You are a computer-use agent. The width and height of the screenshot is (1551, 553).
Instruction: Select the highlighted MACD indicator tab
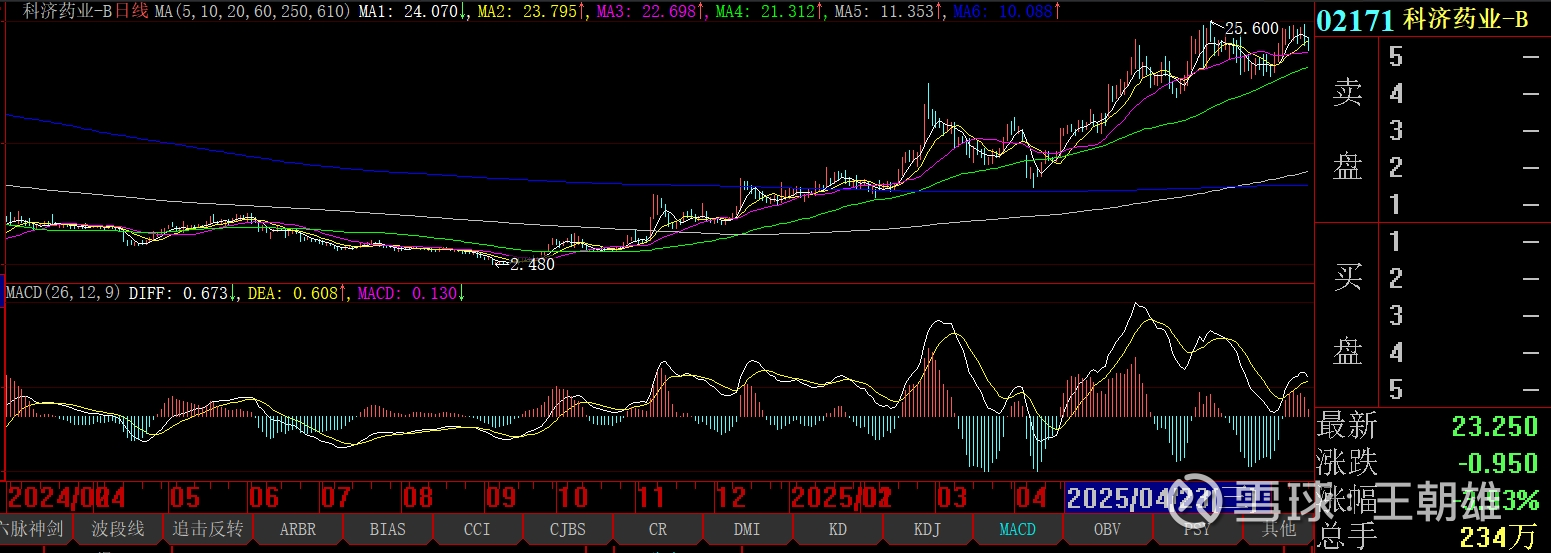click(x=1018, y=529)
